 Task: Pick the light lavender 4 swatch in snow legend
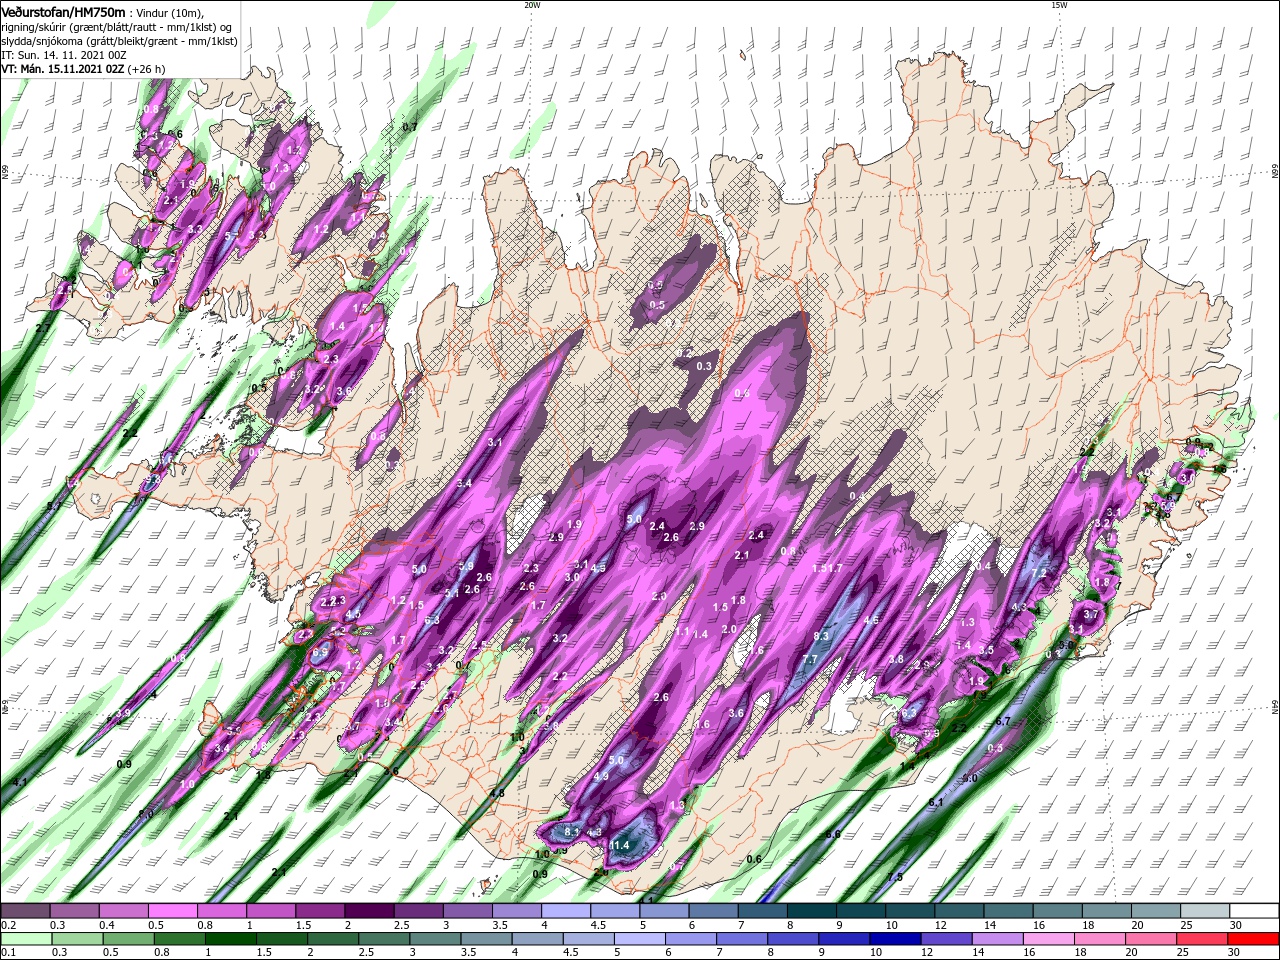[565, 911]
